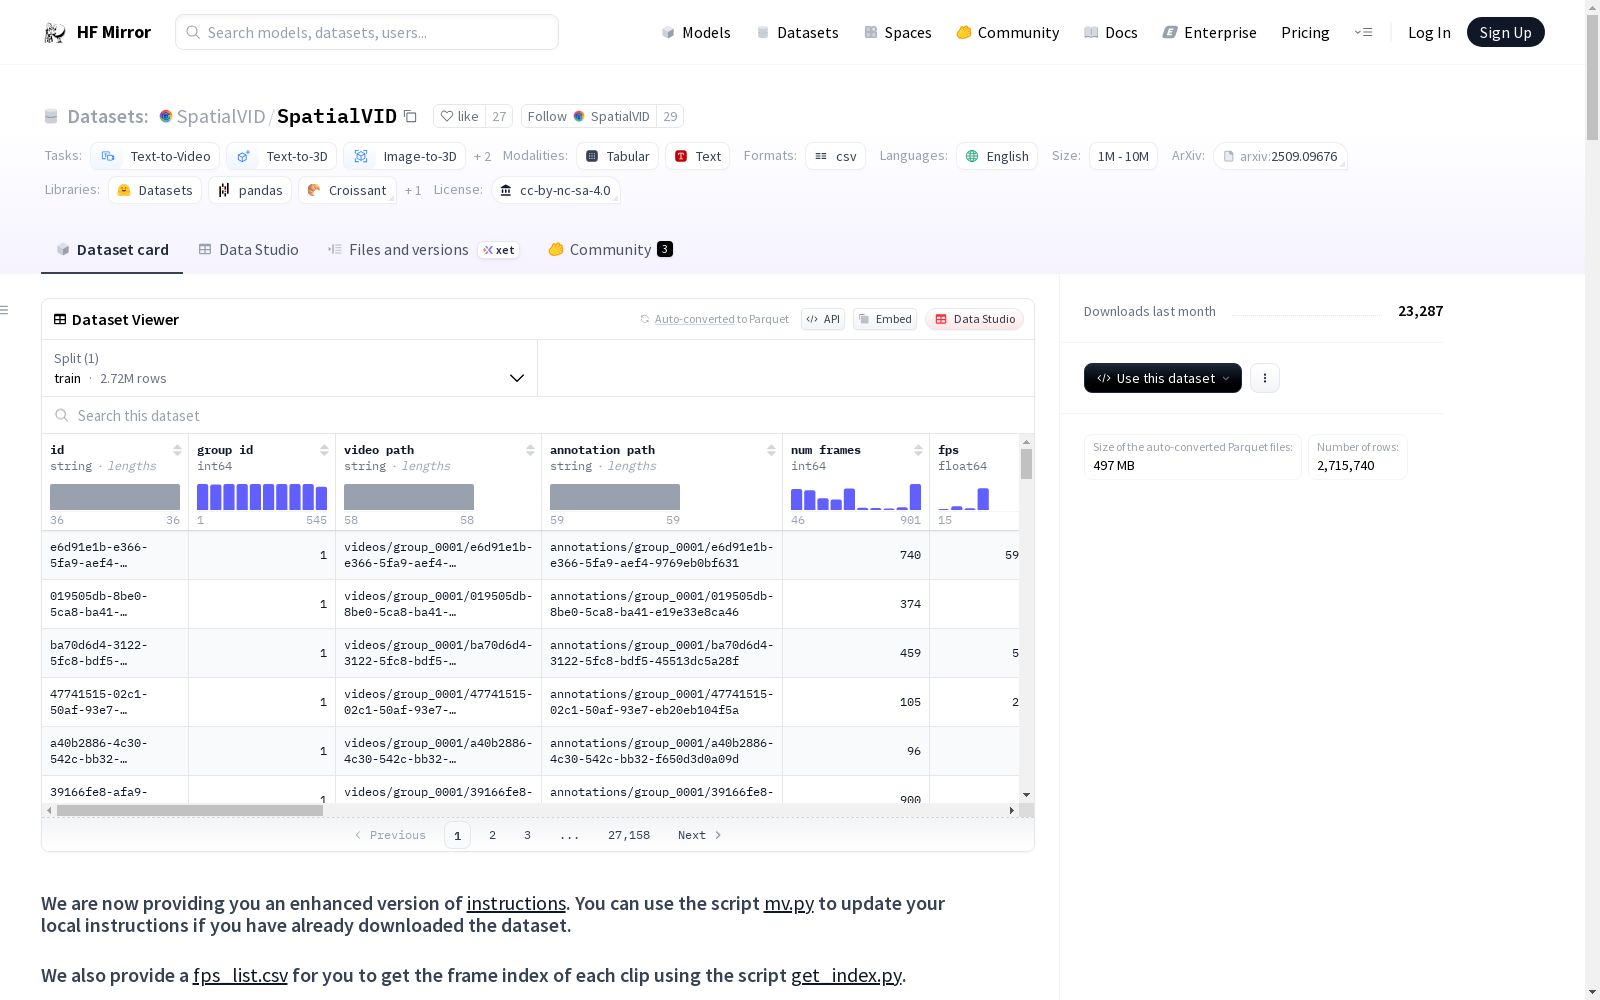Sort by the video_path column icon
The height and width of the screenshot is (1000, 1600).
[530, 450]
